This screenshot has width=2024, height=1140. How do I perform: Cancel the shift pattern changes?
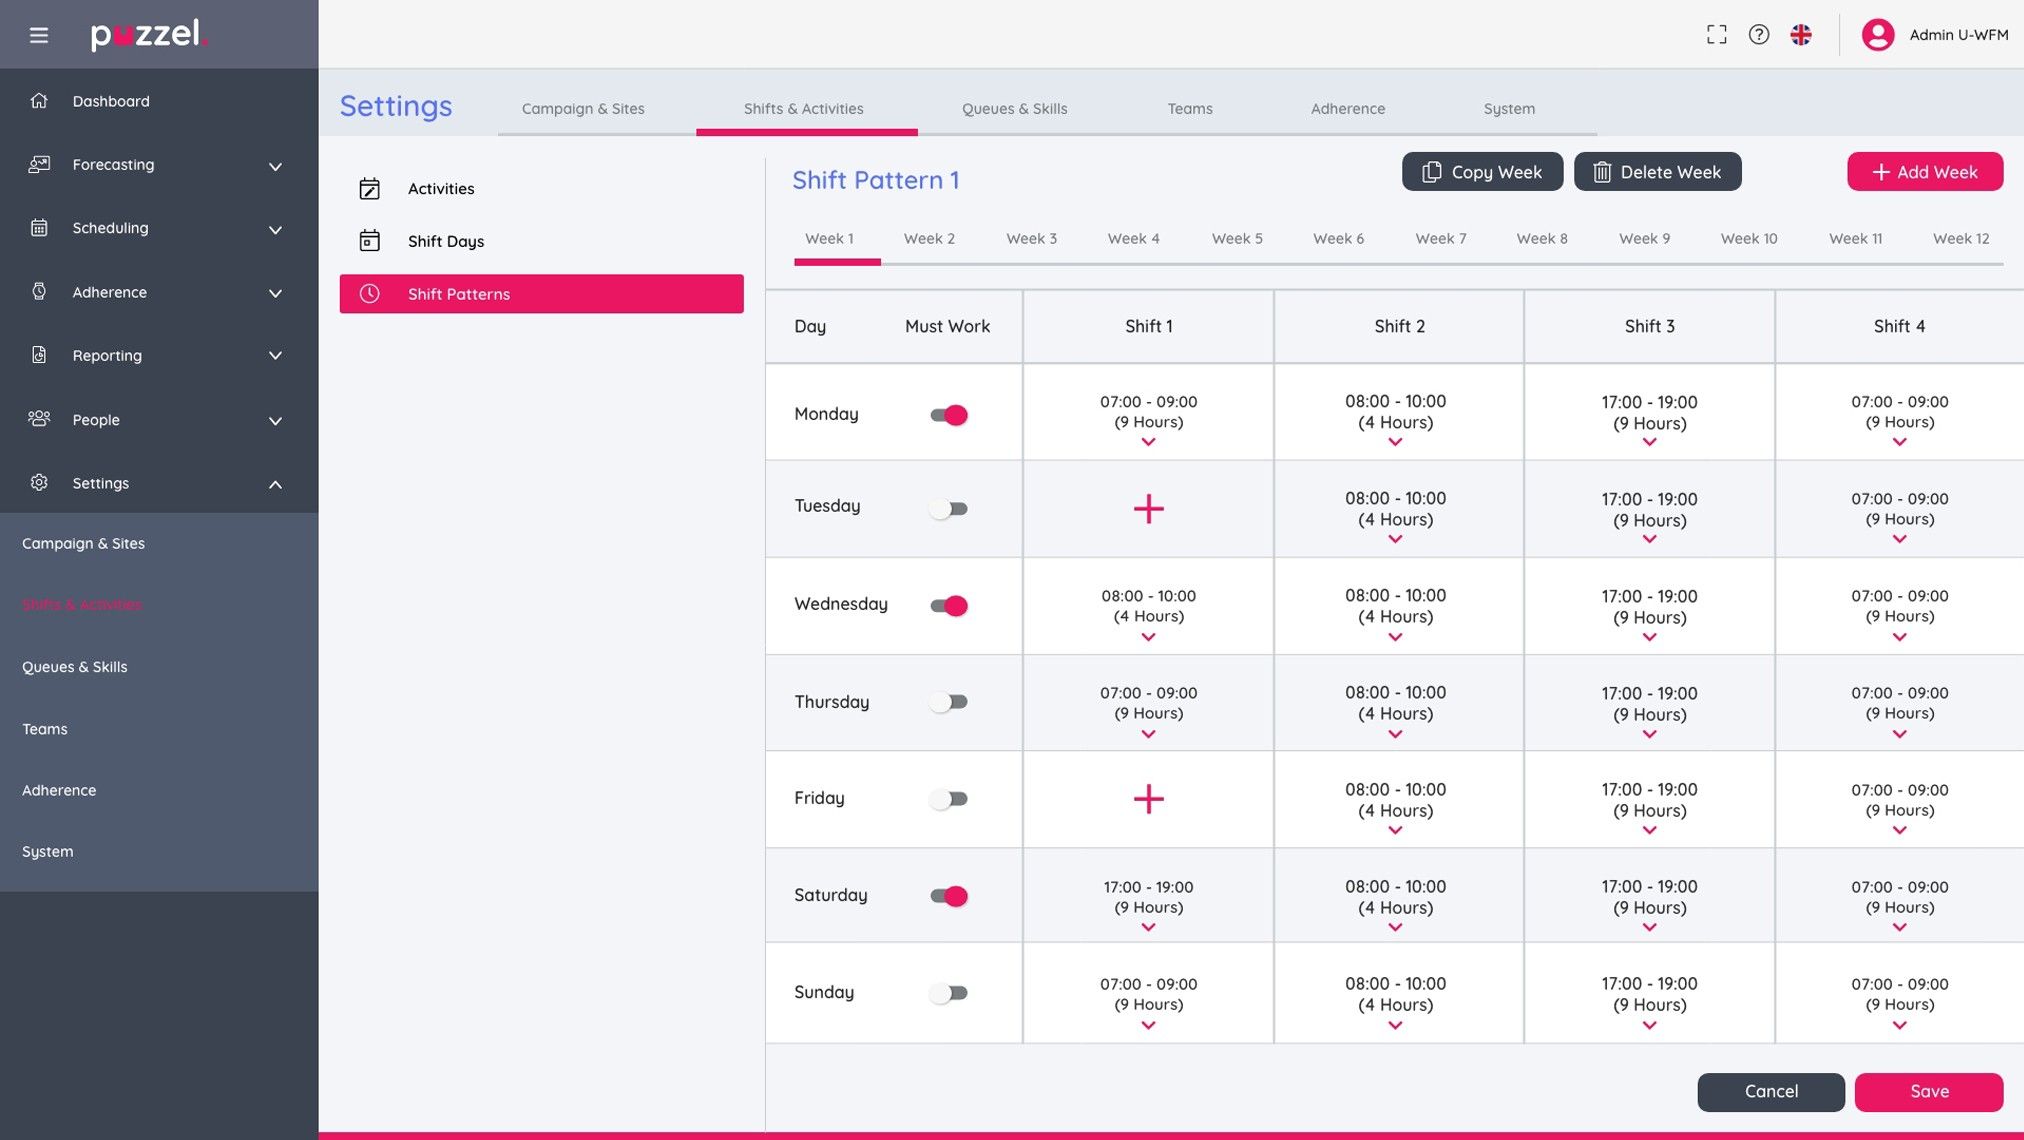coord(1771,1092)
